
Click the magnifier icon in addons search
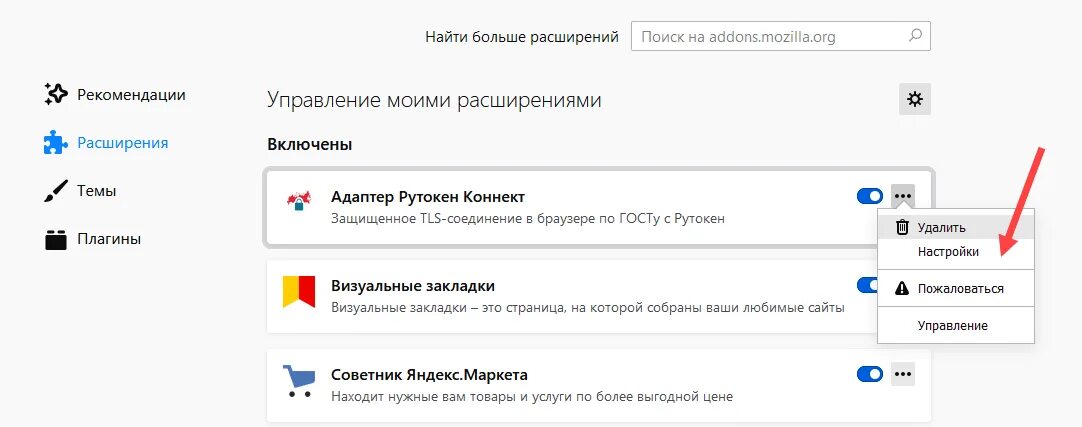click(x=915, y=36)
